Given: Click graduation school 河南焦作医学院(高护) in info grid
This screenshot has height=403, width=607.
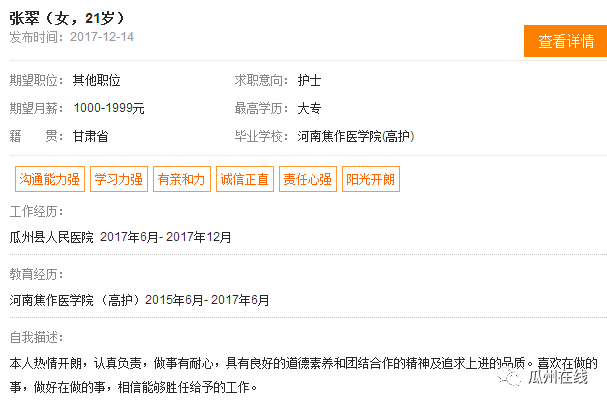Looking at the screenshot, I should [356, 136].
